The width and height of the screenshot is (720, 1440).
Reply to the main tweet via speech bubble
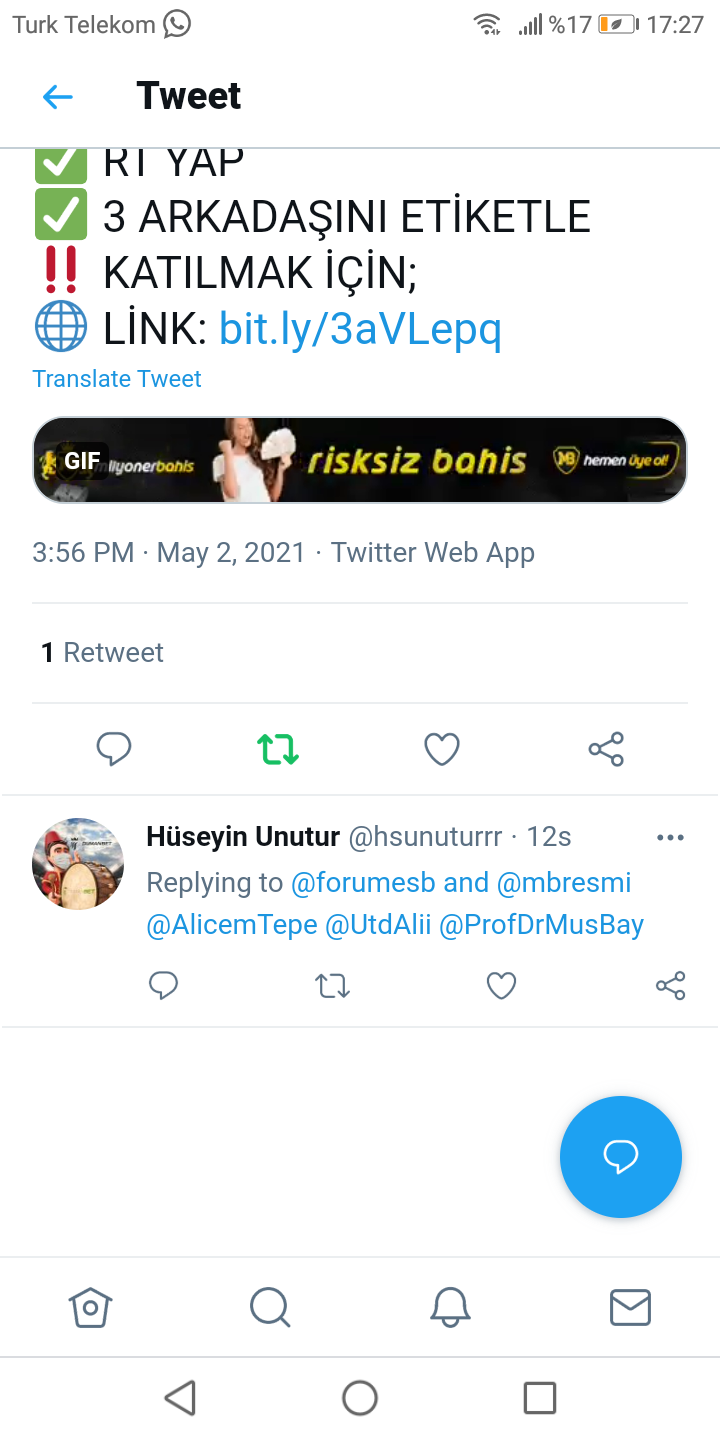tap(114, 748)
